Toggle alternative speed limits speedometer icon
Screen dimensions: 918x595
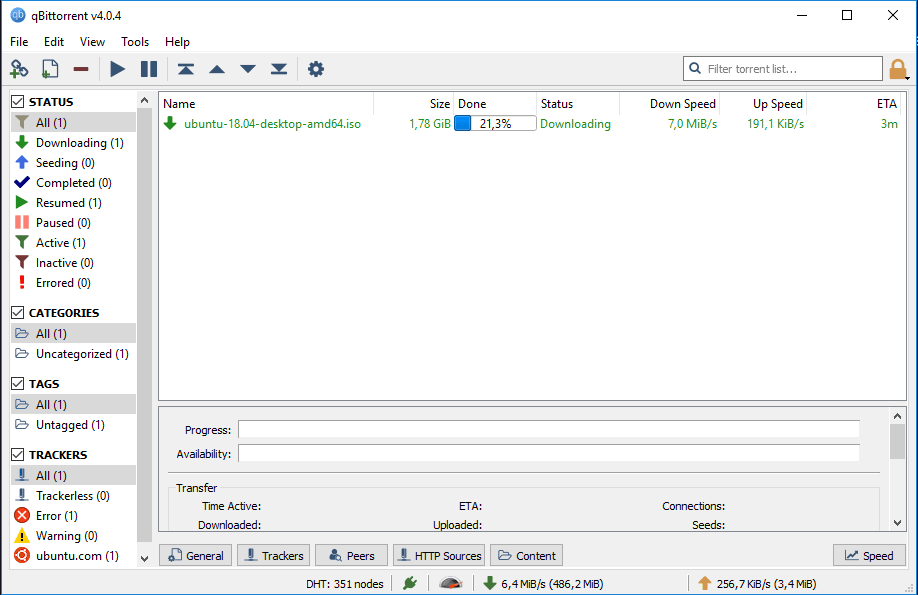pos(451,583)
